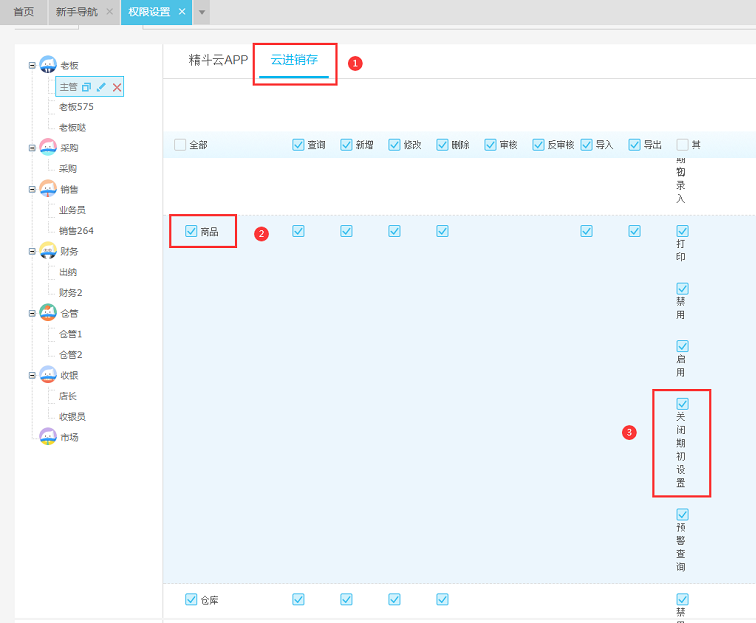Image resolution: width=756 pixels, height=623 pixels.
Task: Toggle the 删除 header checkbox
Action: (x=442, y=145)
